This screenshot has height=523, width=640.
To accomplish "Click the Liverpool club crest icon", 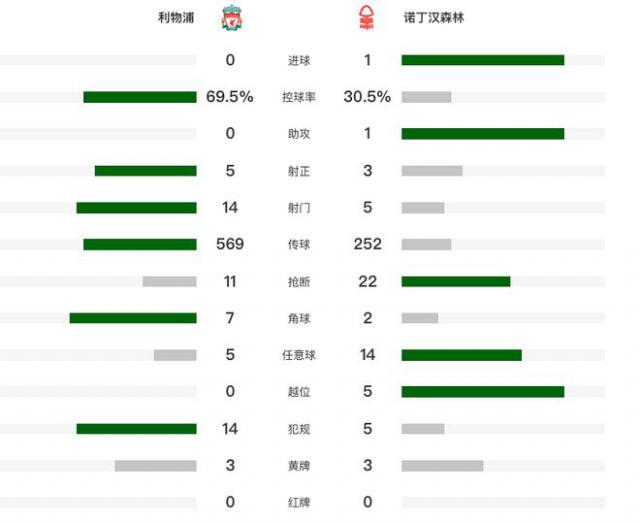I will [231, 18].
